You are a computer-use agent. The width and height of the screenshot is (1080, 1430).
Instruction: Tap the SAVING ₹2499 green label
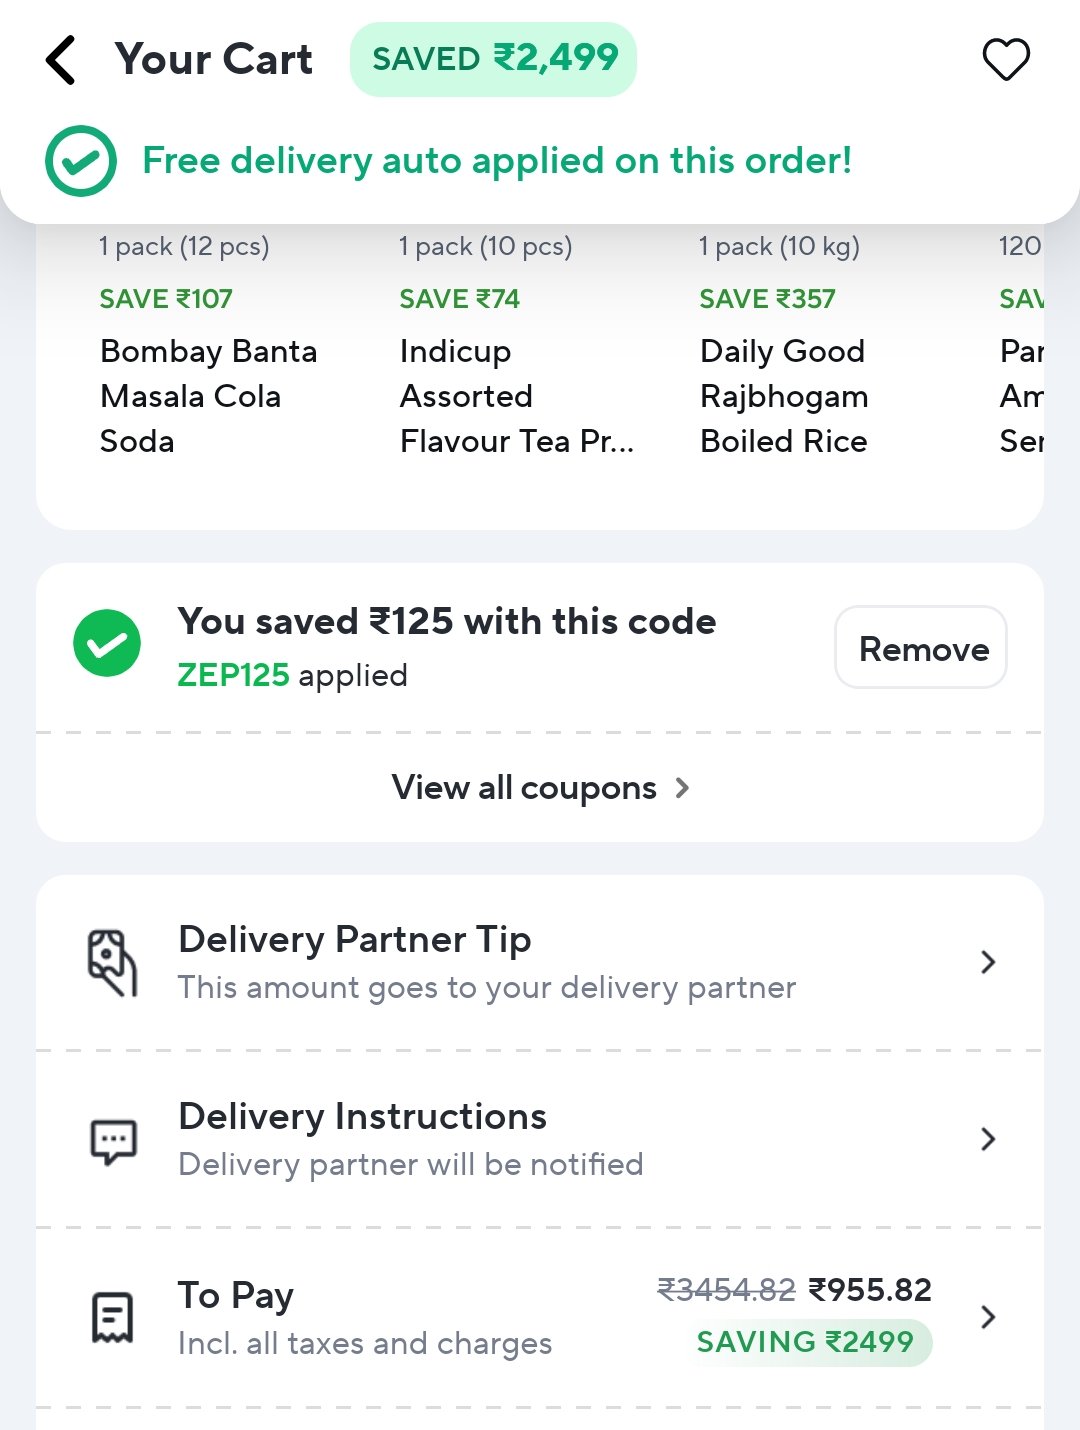(x=806, y=1342)
